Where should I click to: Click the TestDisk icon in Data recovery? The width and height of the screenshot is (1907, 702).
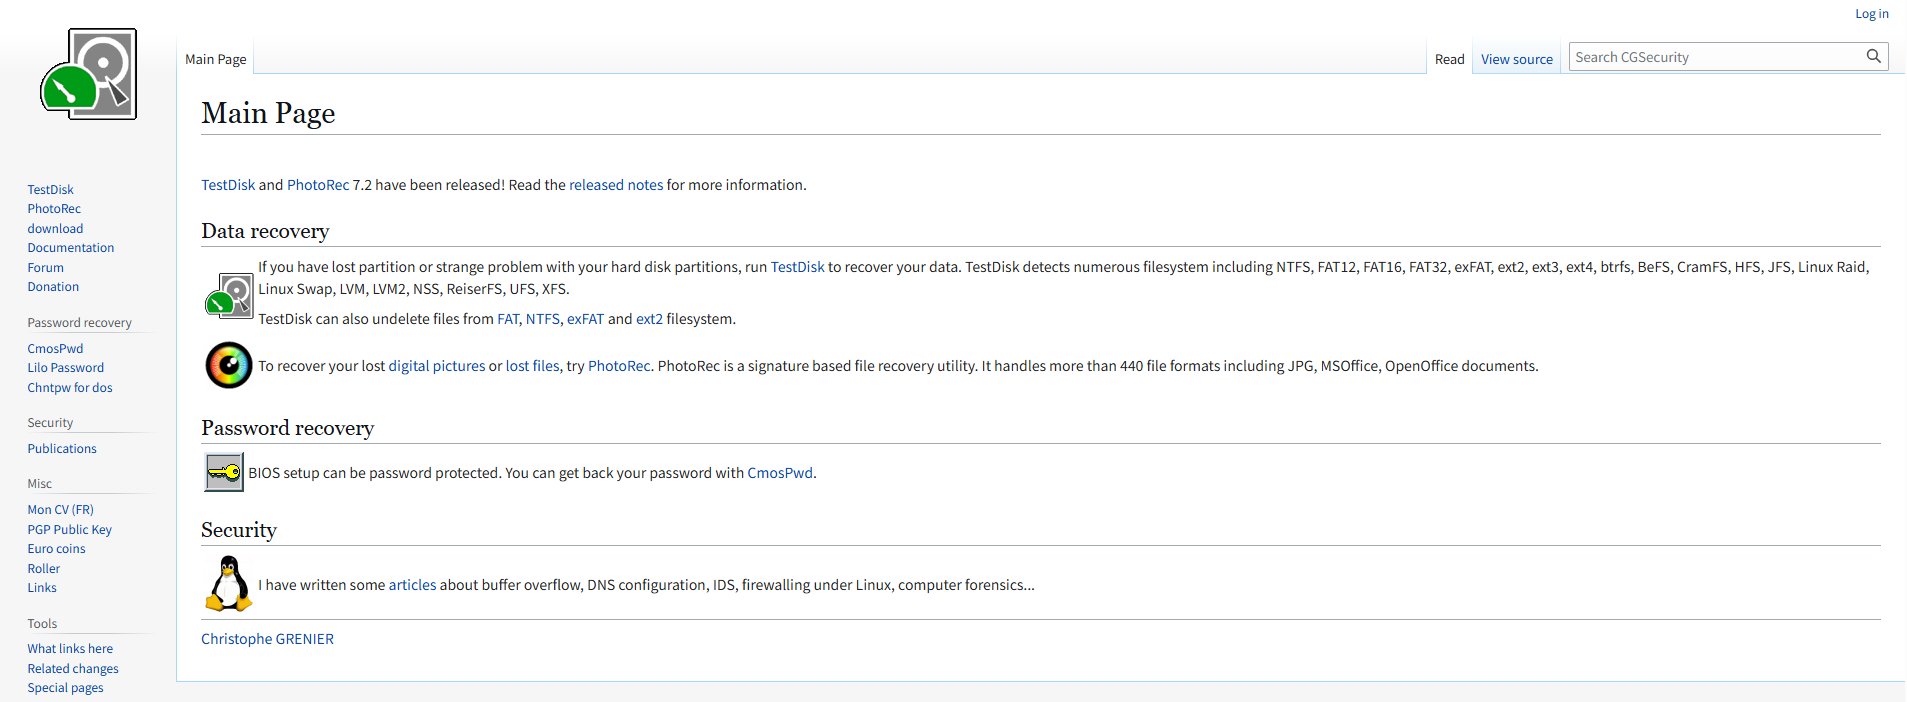[x=229, y=296]
